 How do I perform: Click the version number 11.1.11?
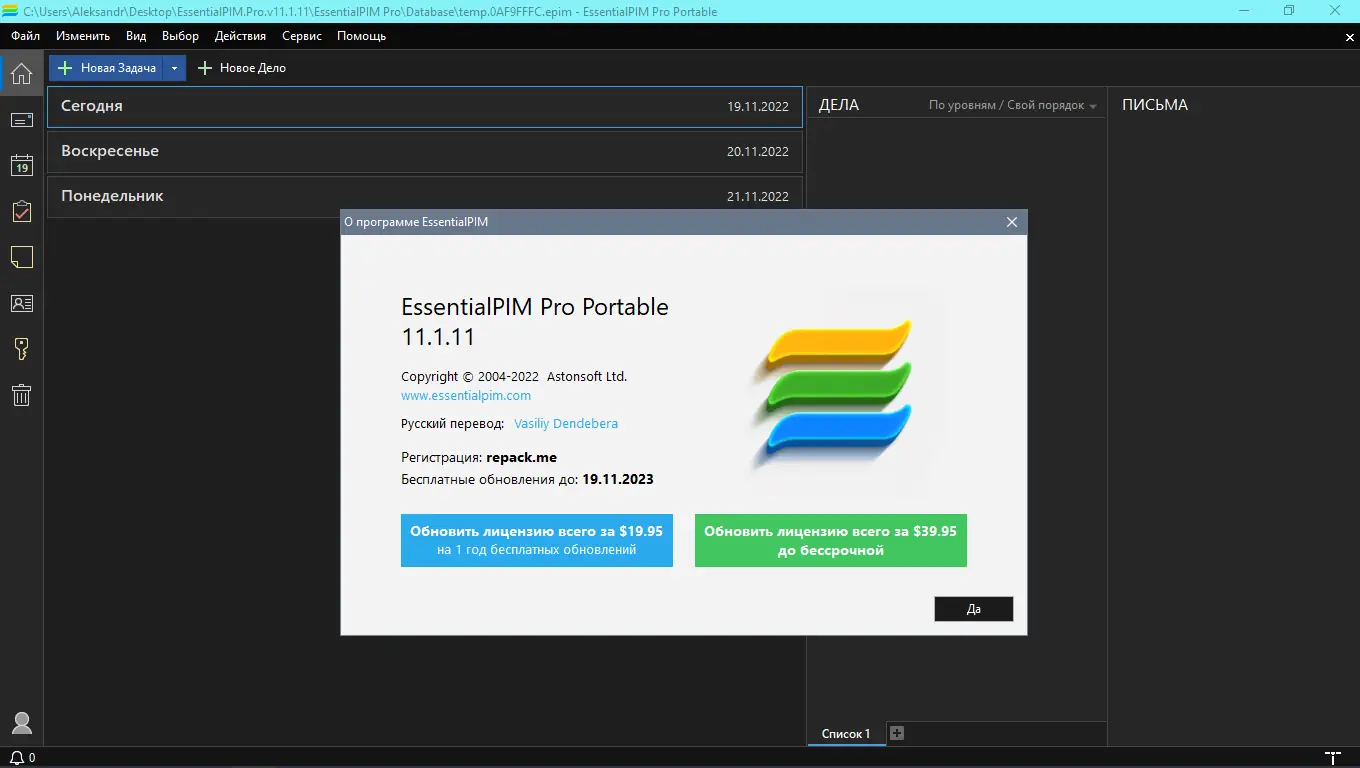pos(438,337)
